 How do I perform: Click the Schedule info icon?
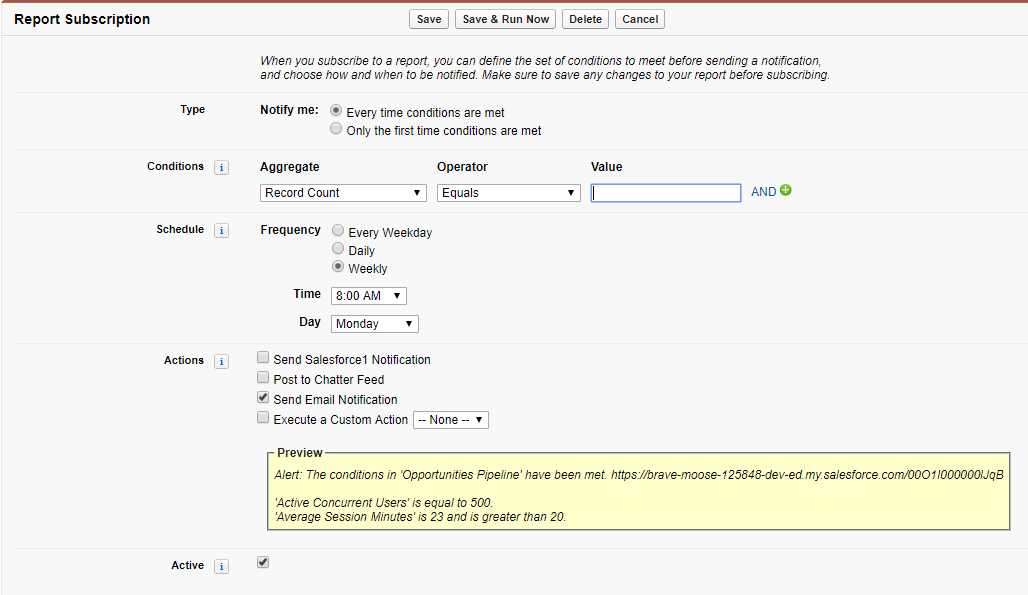[x=221, y=231]
